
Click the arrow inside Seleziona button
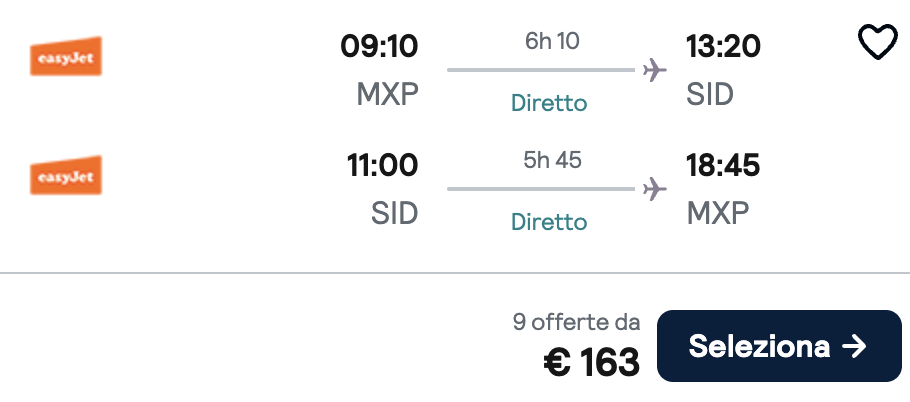click(x=853, y=346)
